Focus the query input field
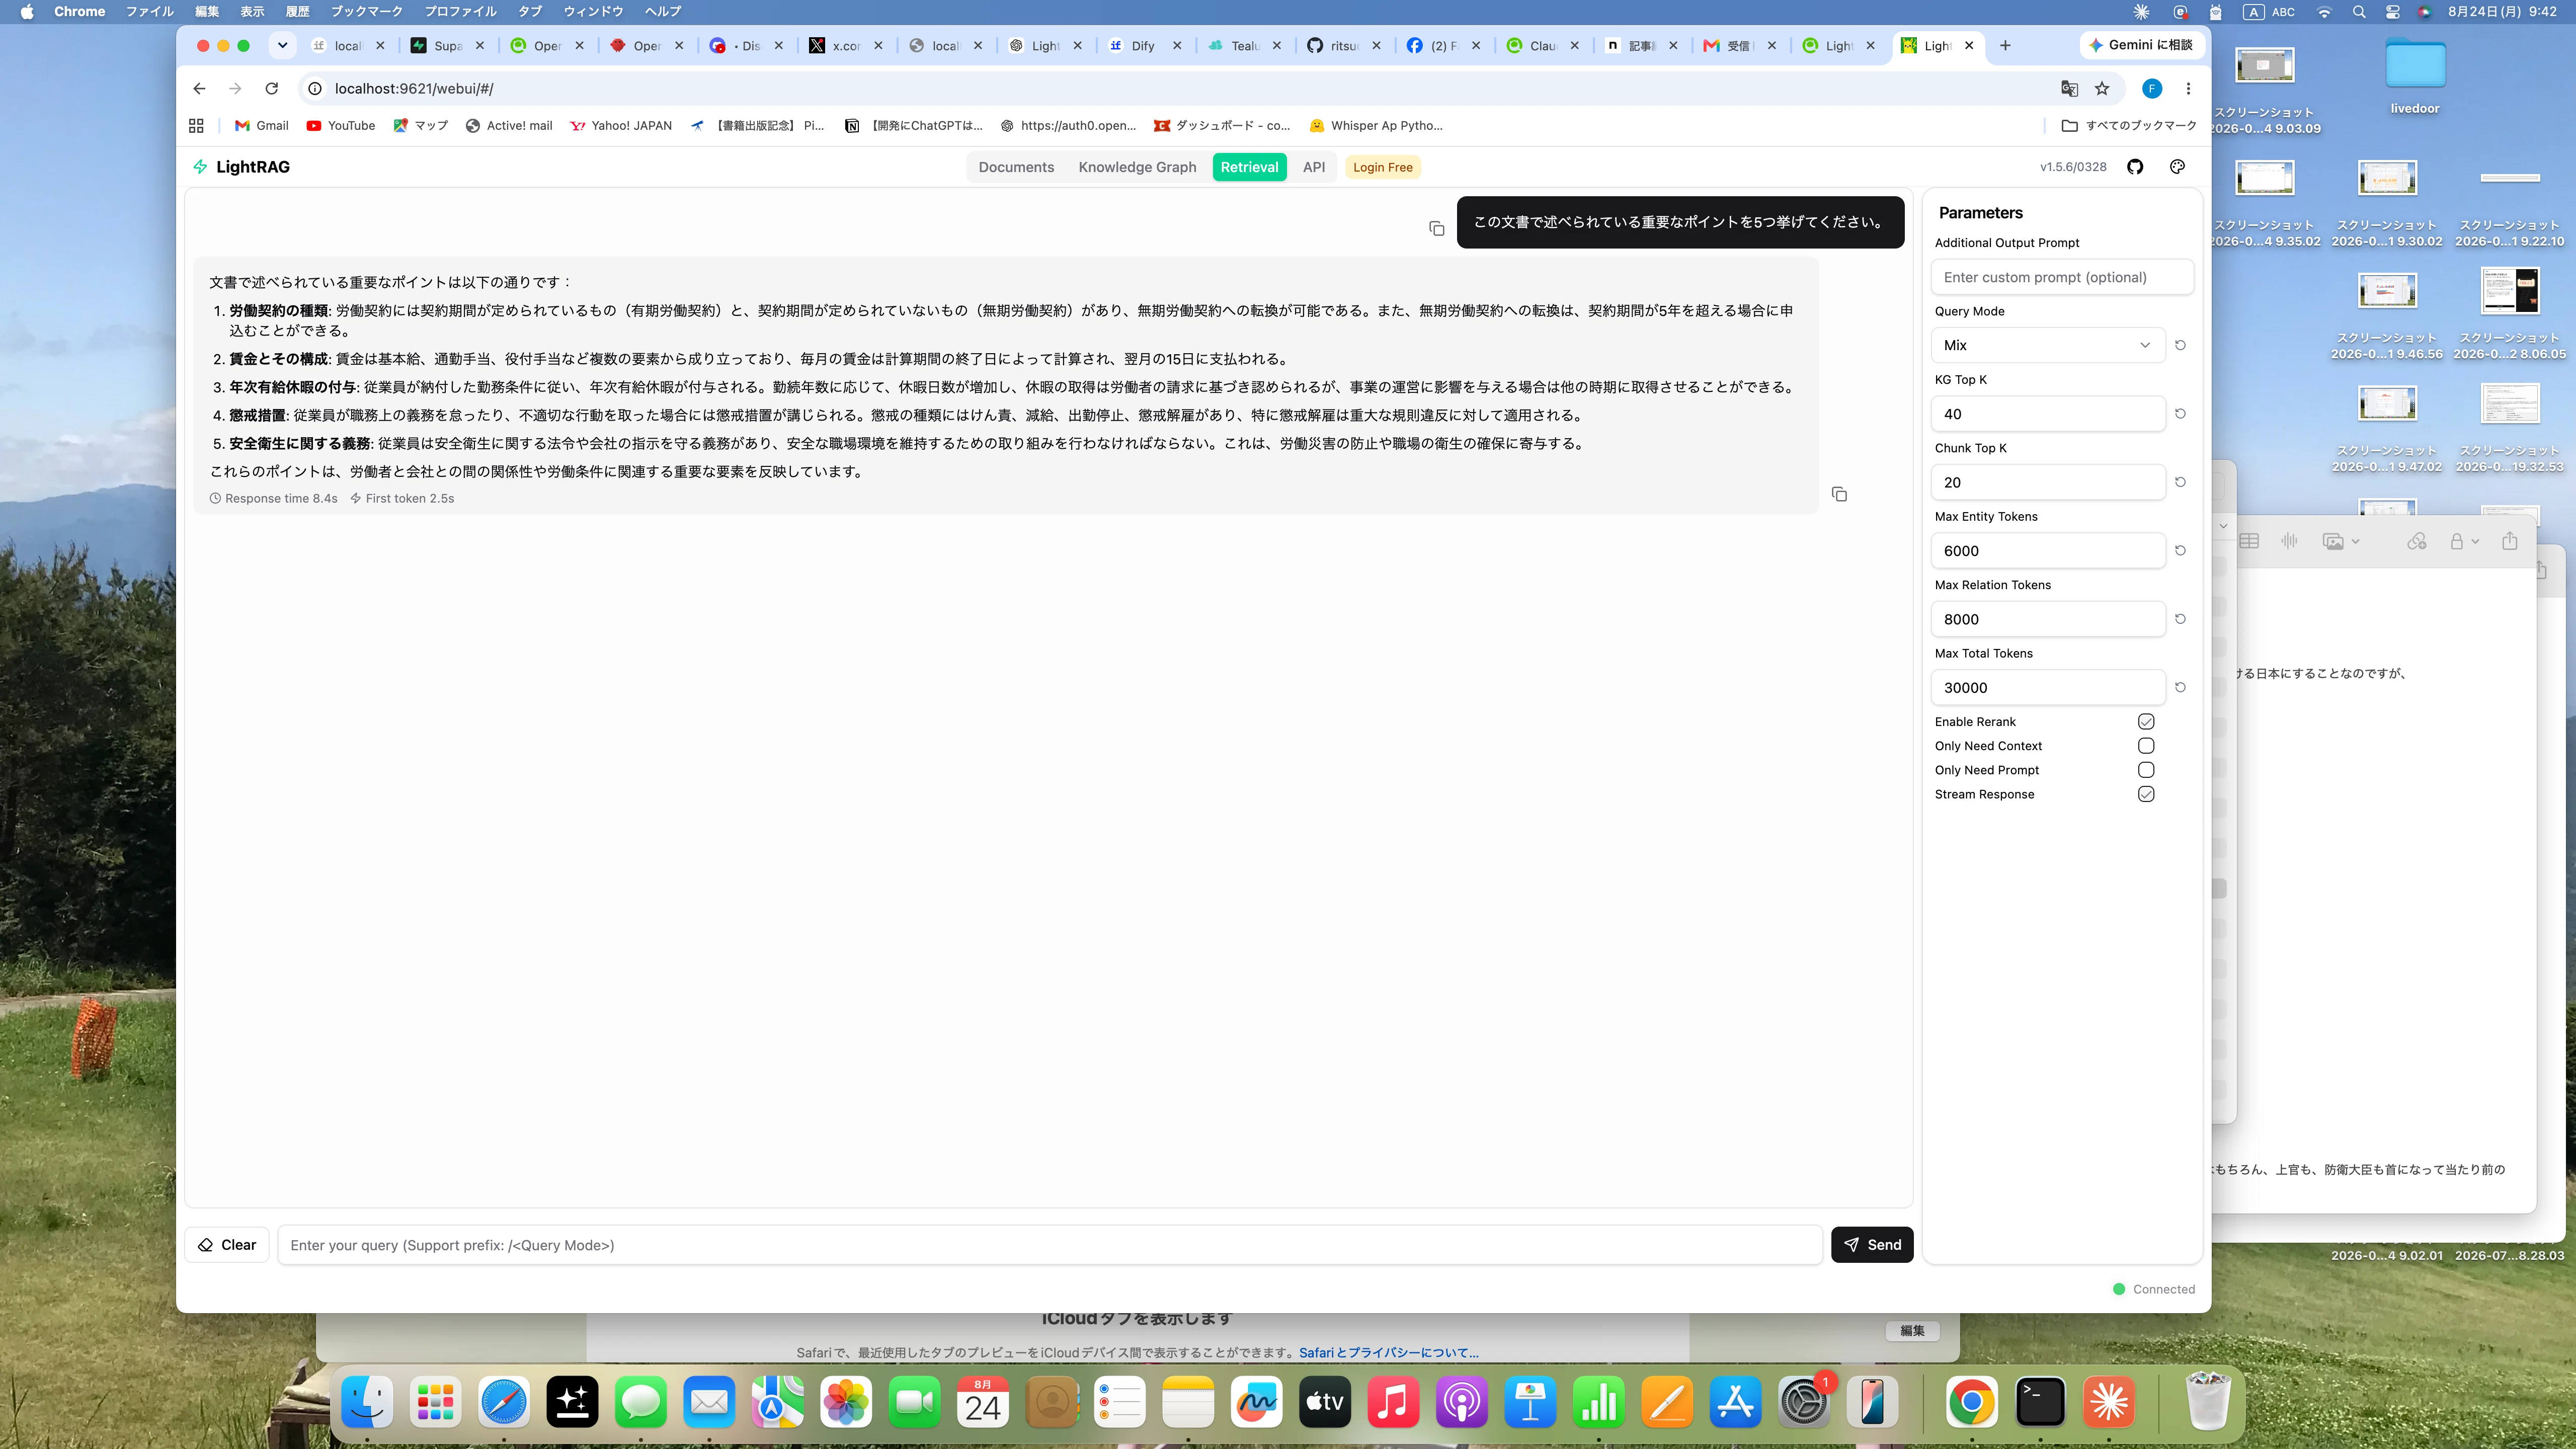Viewport: 2576px width, 1449px height. click(1050, 1245)
